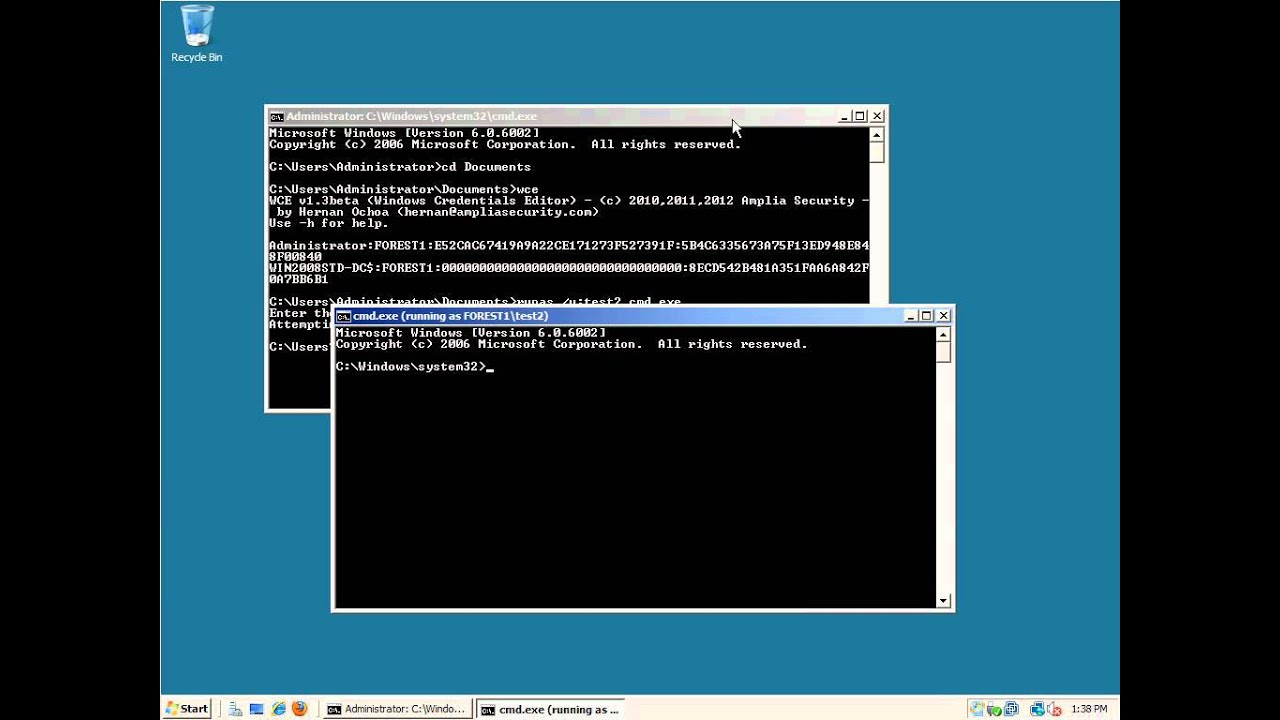The width and height of the screenshot is (1280, 720).
Task: Click the Administrator cmd window title bar
Action: pos(576,117)
